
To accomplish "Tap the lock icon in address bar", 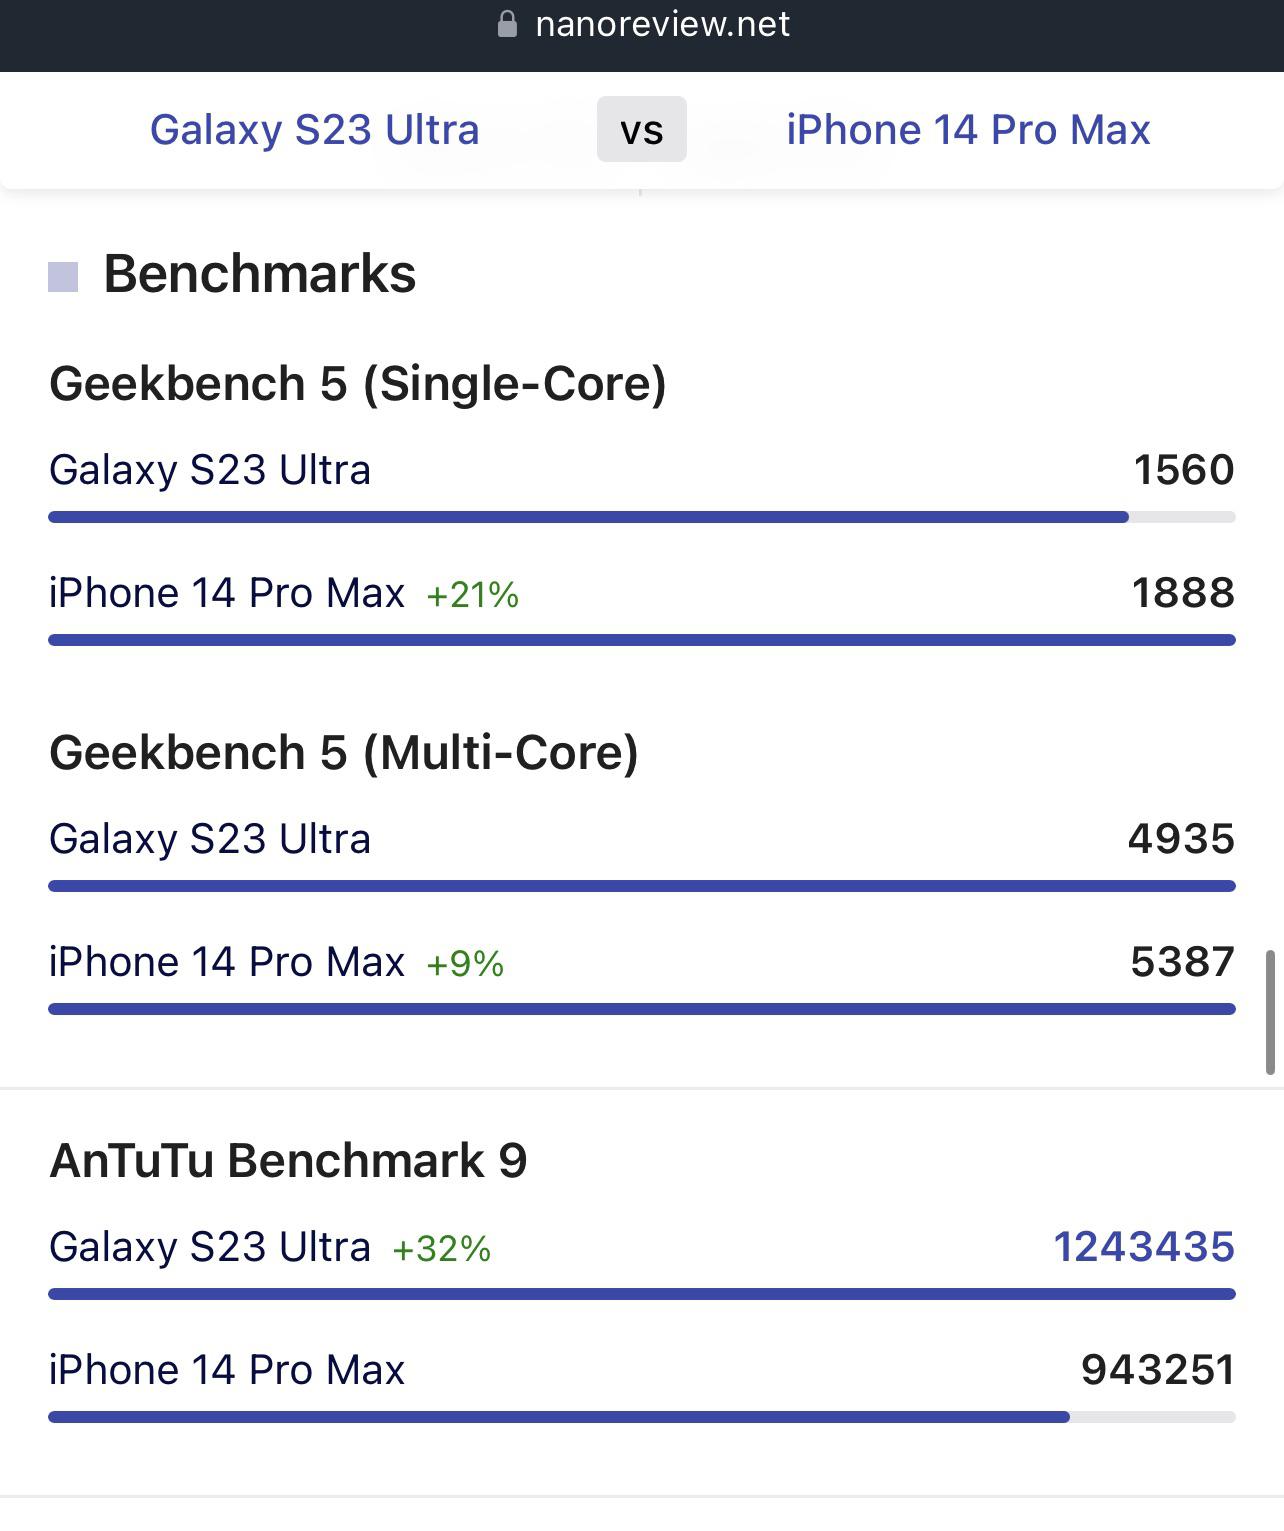I will click(x=507, y=24).
